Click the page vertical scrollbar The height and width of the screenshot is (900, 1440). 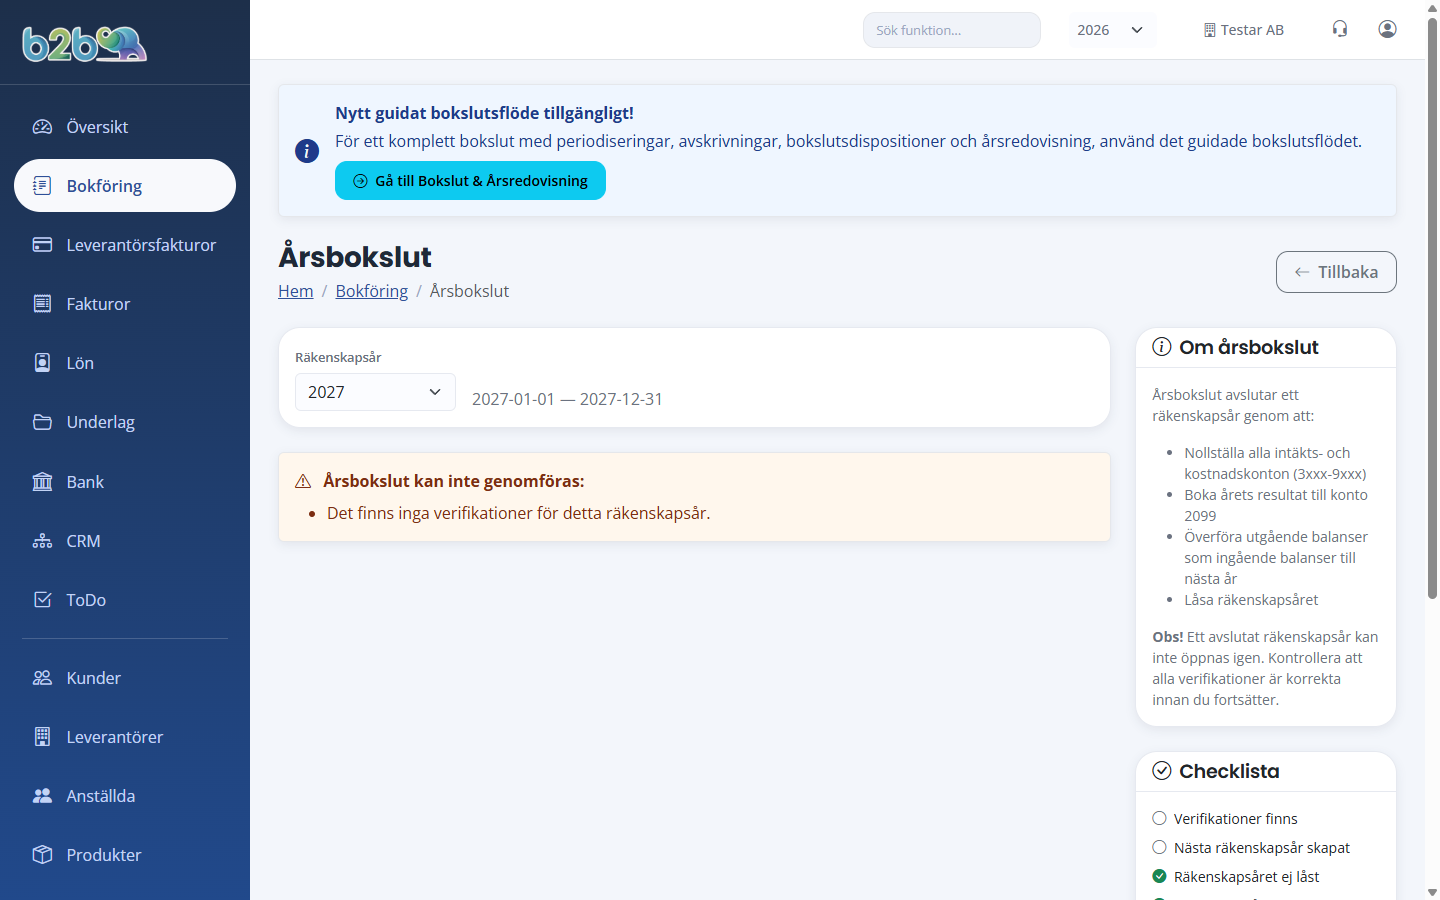coord(1432,308)
